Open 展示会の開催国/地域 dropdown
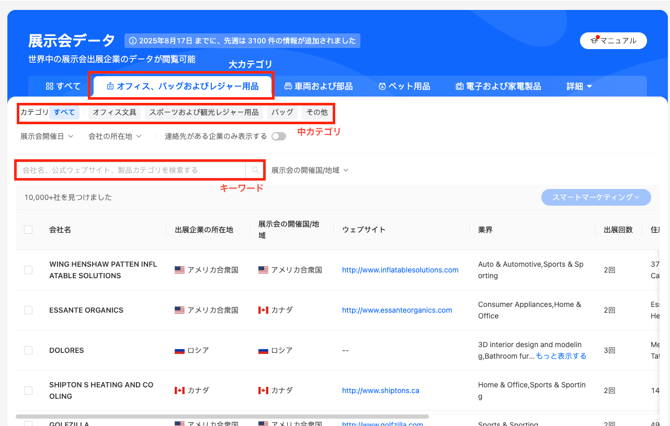The image size is (670, 426). [x=309, y=170]
